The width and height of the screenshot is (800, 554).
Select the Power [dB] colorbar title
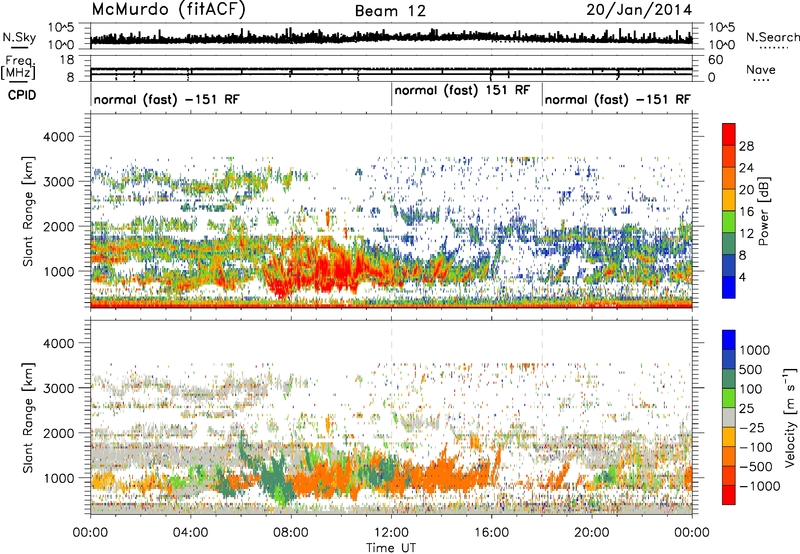[x=764, y=211]
